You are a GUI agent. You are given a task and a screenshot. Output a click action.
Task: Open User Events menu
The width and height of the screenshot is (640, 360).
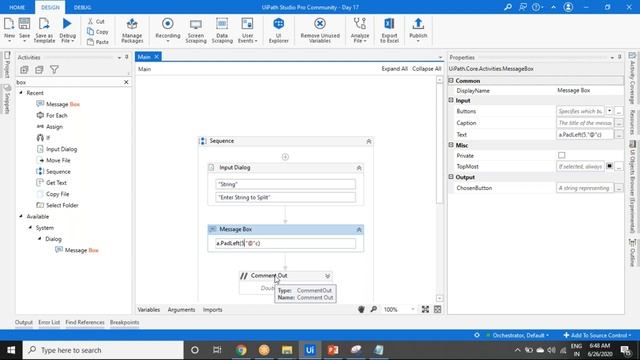tap(247, 30)
